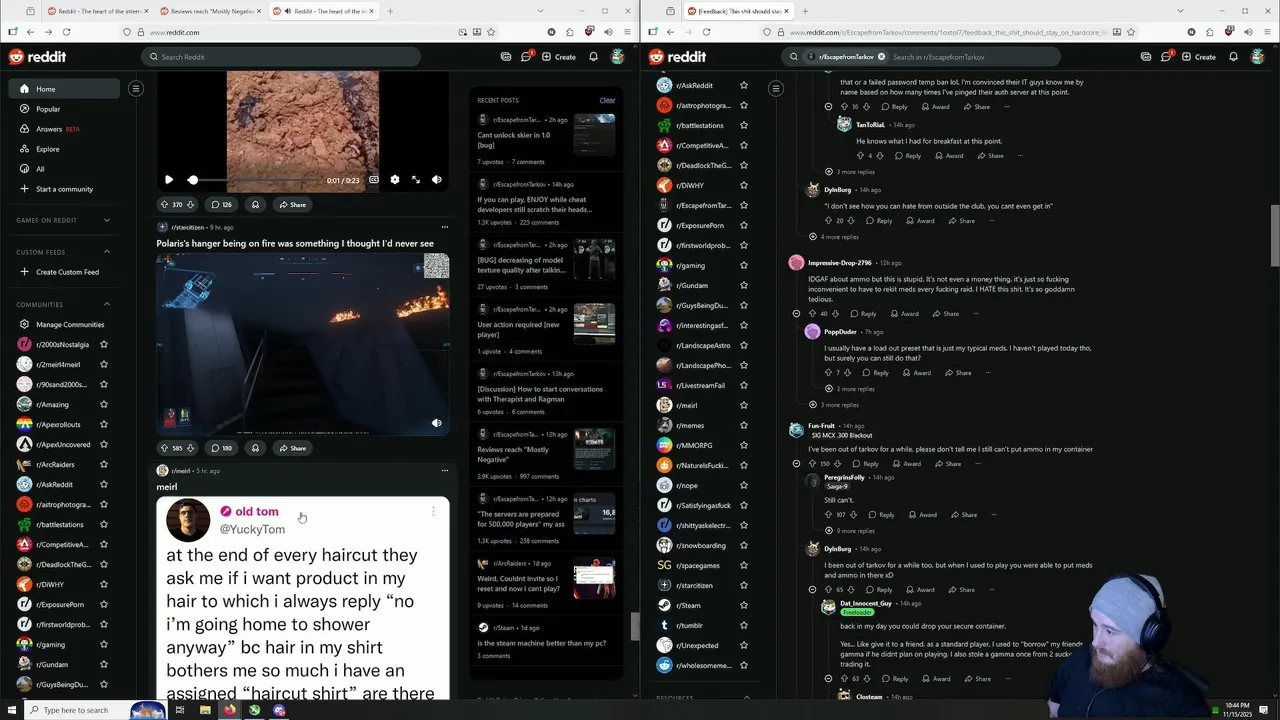
Task: Open overflow menu on r/starcitizen post
Action: click(445, 227)
